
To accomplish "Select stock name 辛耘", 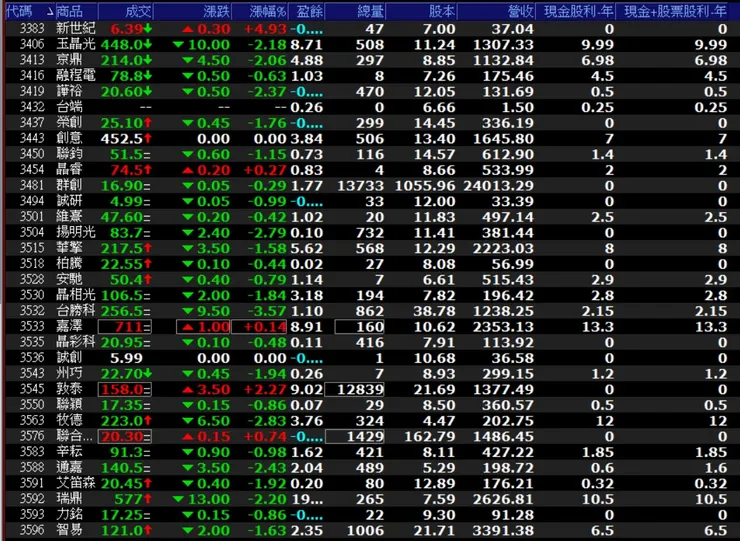I will 69,451.
